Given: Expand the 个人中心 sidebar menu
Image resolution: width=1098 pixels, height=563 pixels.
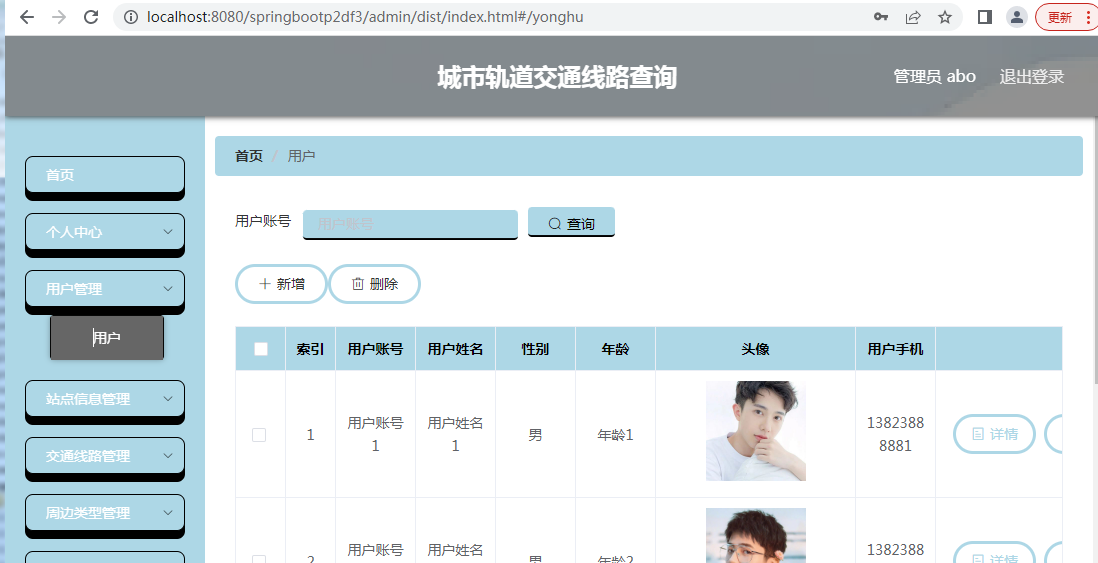Looking at the screenshot, I should (104, 232).
